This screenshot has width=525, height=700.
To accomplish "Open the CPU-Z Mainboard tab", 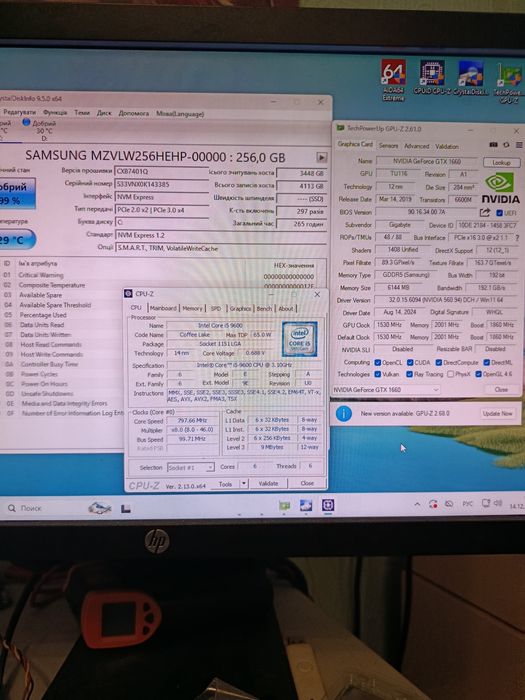I will point(163,308).
